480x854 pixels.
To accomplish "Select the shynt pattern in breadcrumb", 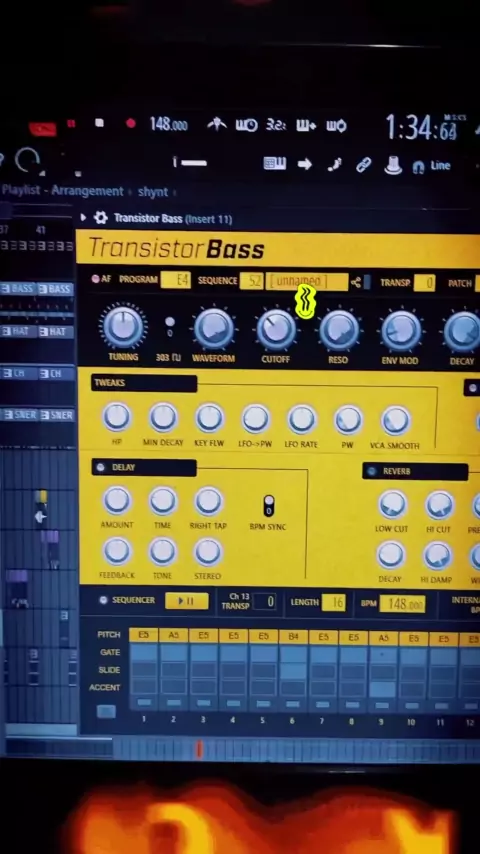I will point(153,192).
